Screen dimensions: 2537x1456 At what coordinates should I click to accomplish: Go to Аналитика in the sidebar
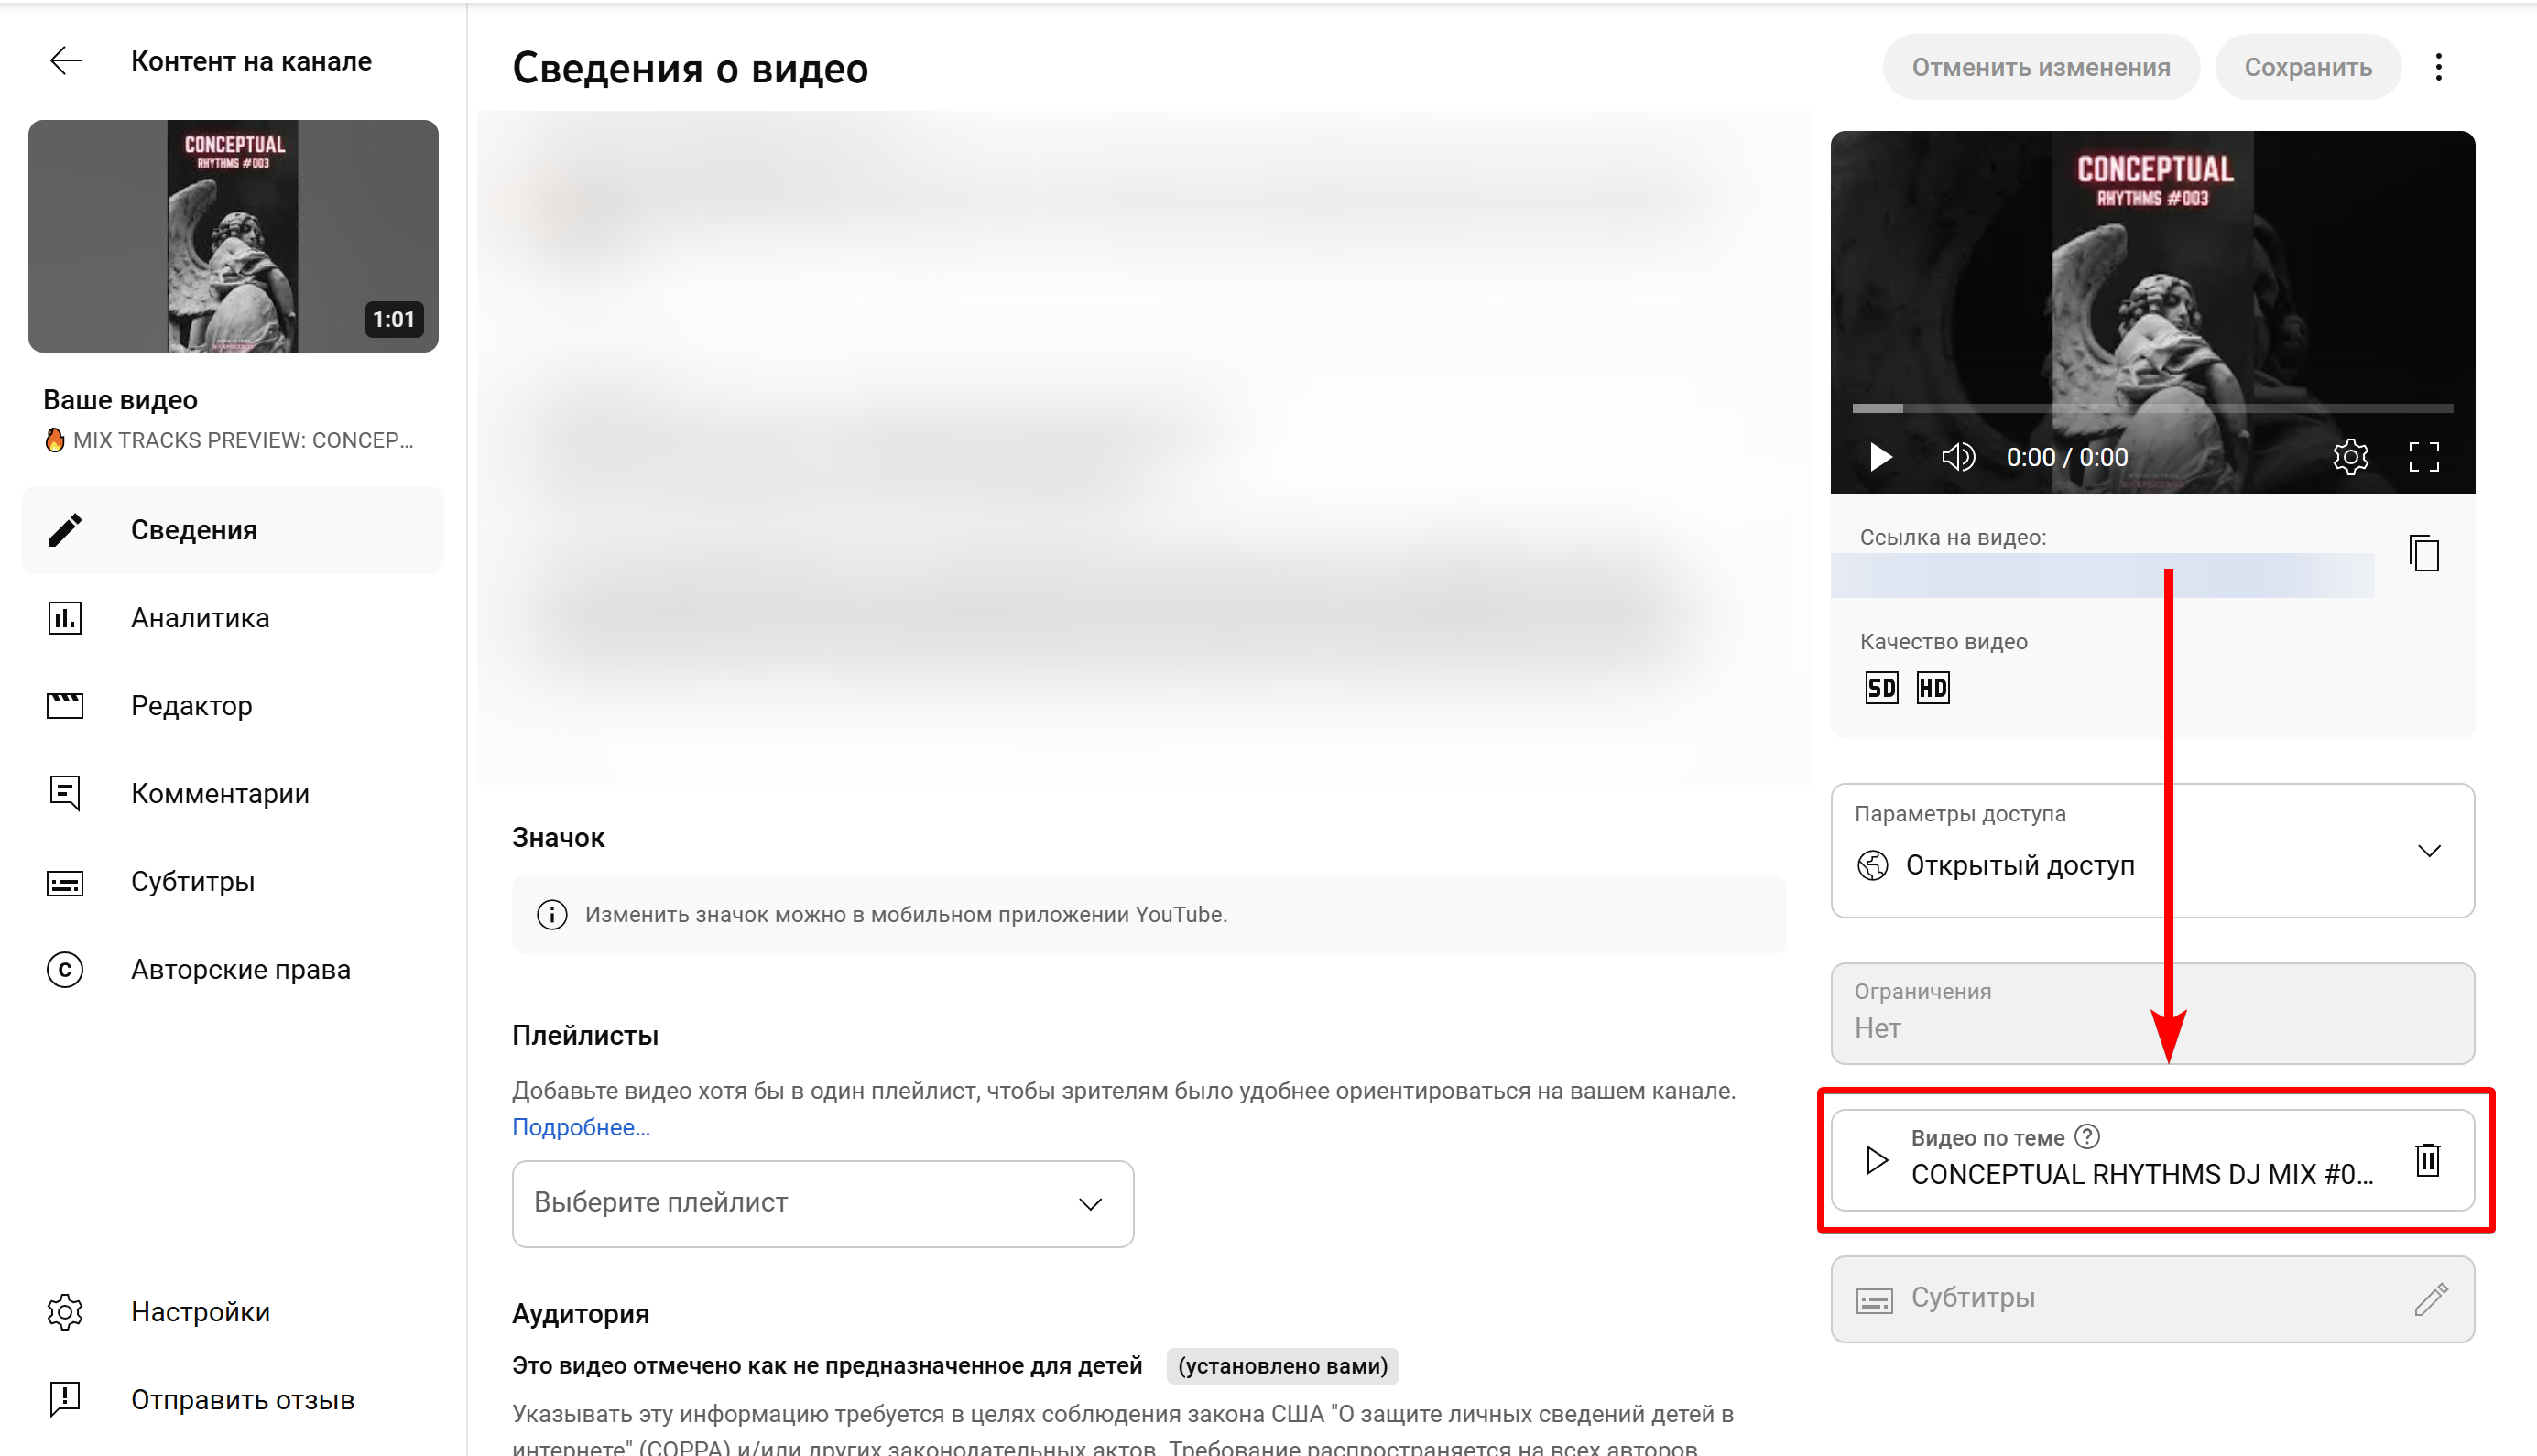click(x=200, y=618)
